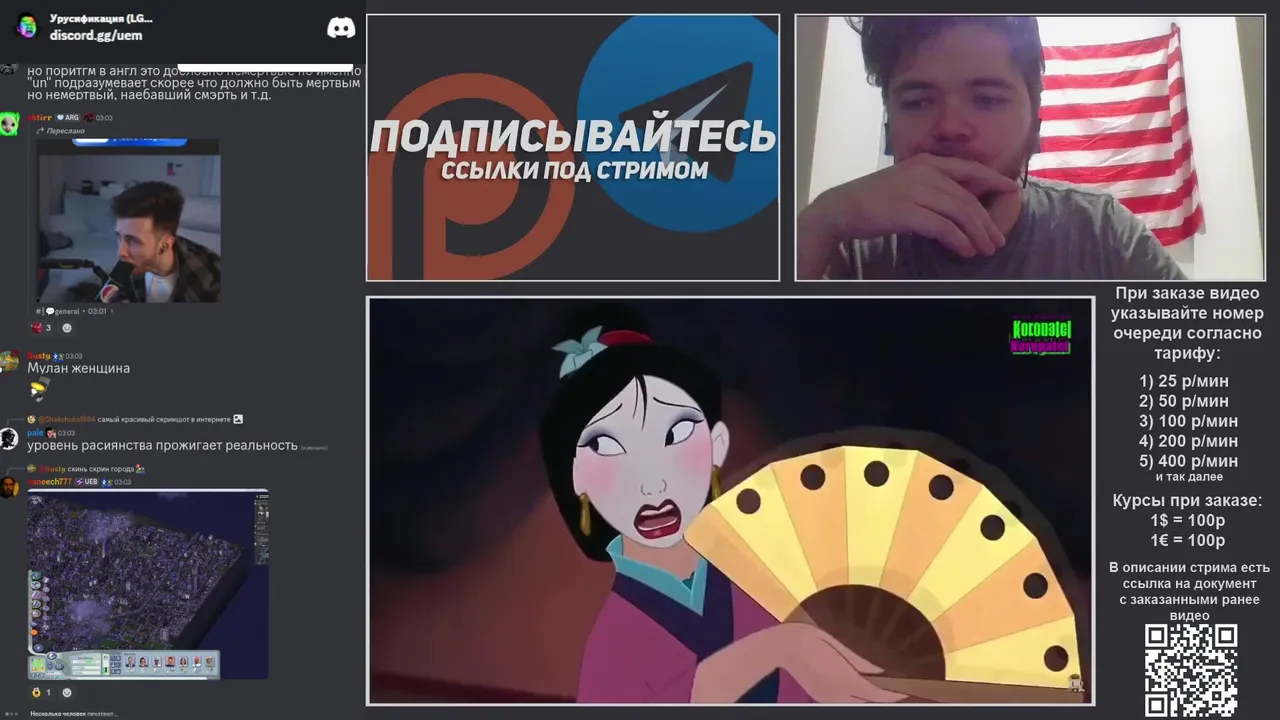Open the forwarded streamer image from shtirr
This screenshot has height=720, width=1280.
(x=129, y=220)
